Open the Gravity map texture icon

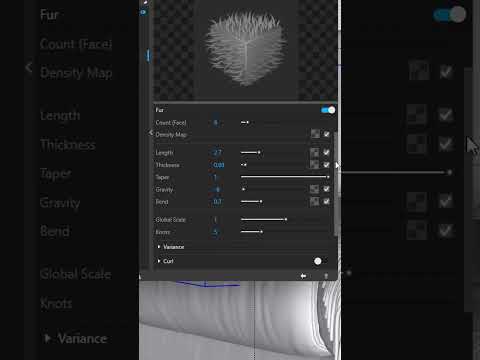coord(315,189)
